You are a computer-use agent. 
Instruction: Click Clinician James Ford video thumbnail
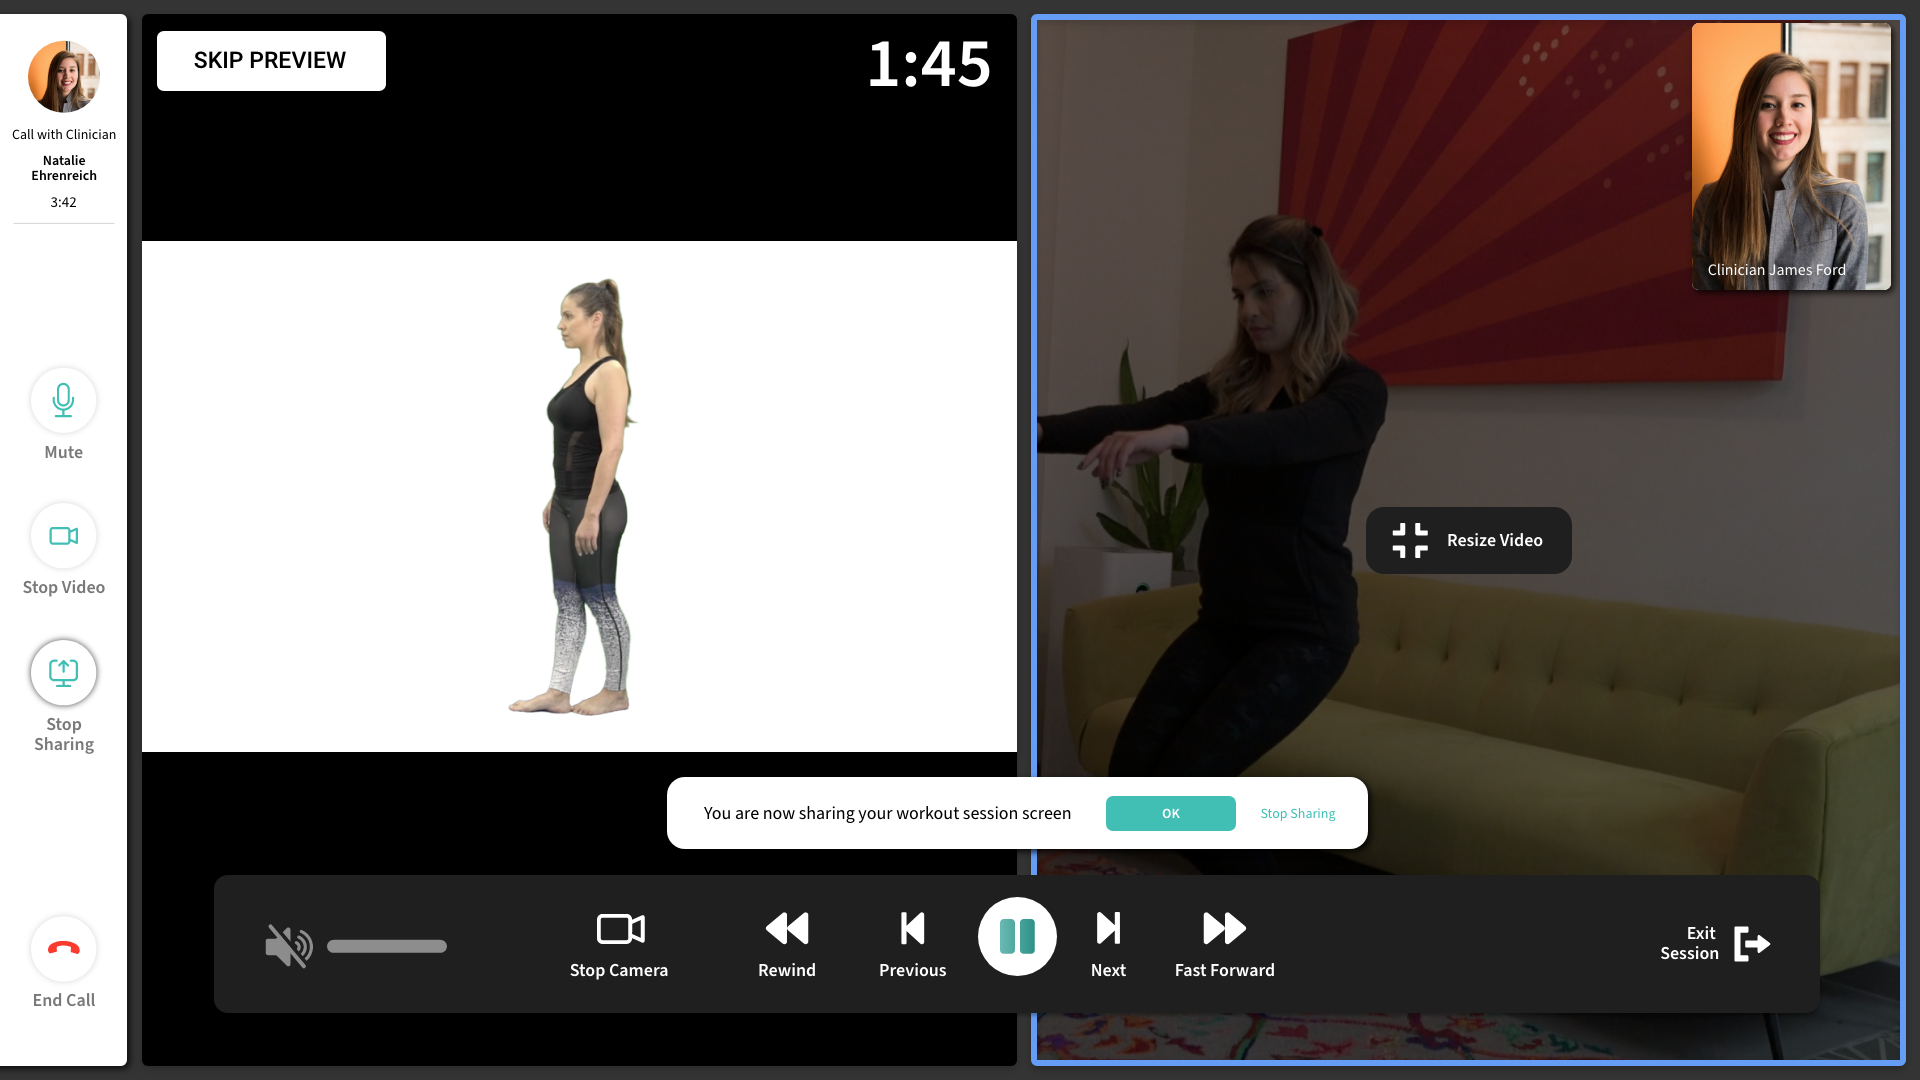tap(1790, 157)
